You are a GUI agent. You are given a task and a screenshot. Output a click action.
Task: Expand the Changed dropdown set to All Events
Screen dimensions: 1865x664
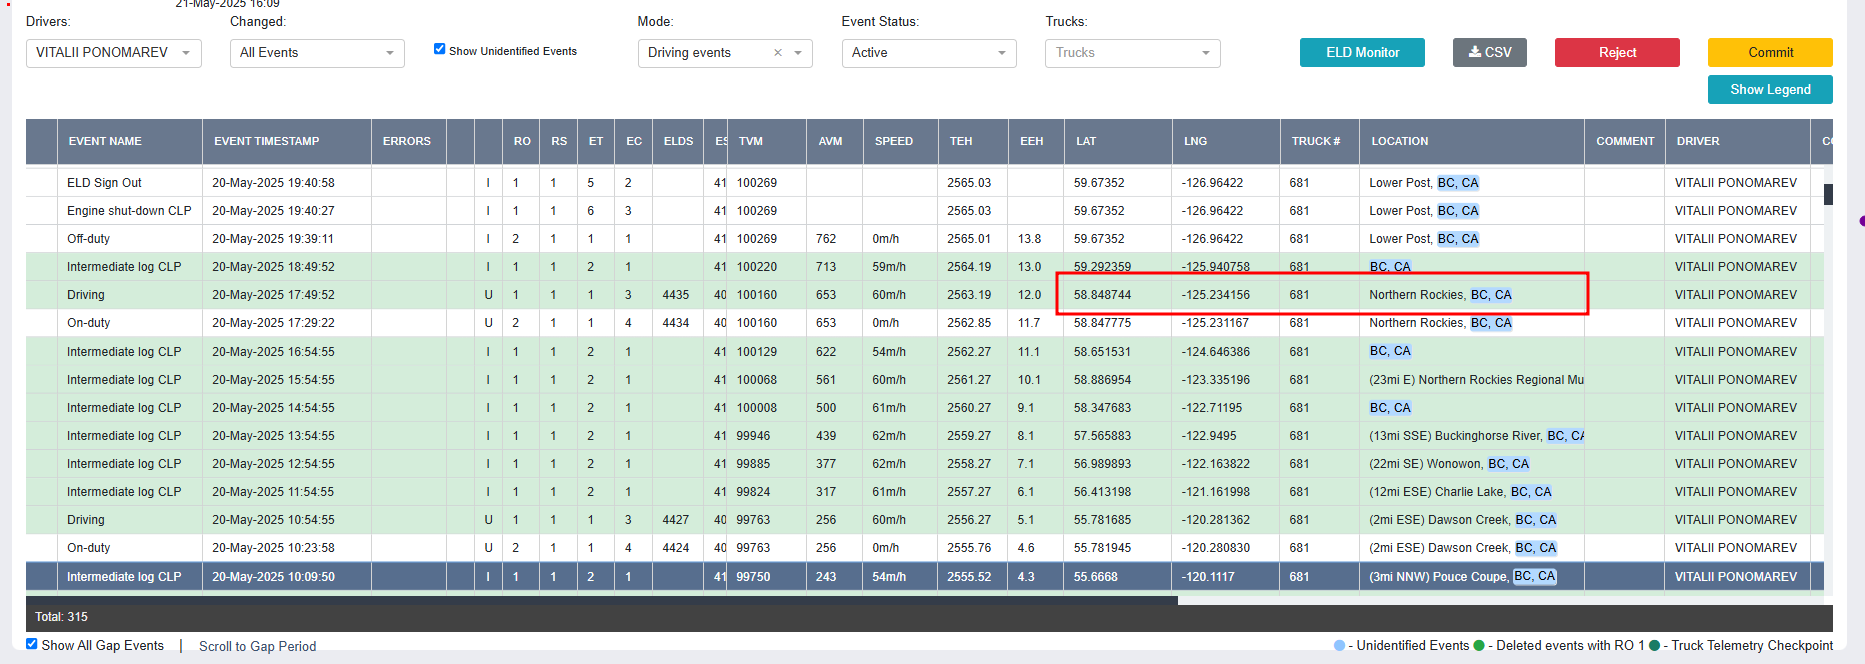(316, 53)
